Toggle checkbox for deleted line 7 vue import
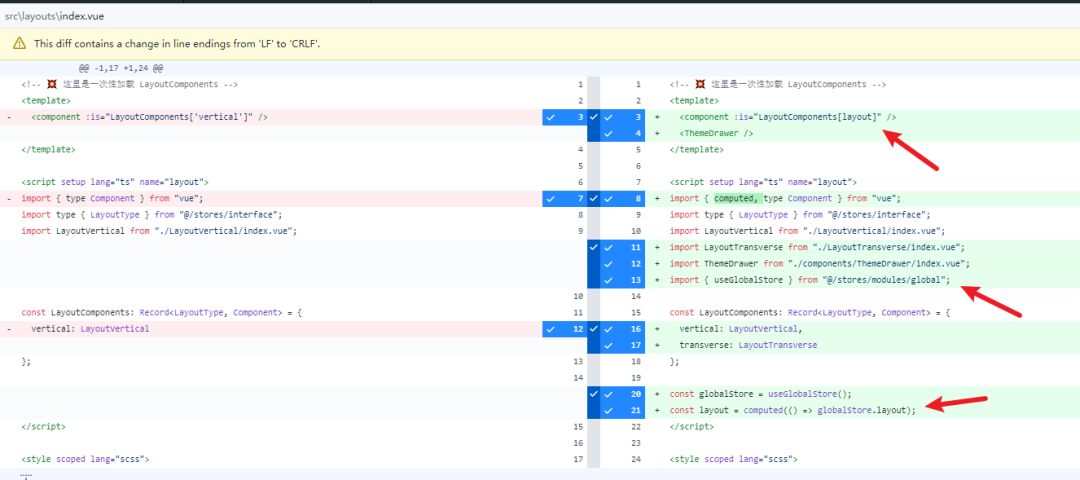 click(x=550, y=198)
